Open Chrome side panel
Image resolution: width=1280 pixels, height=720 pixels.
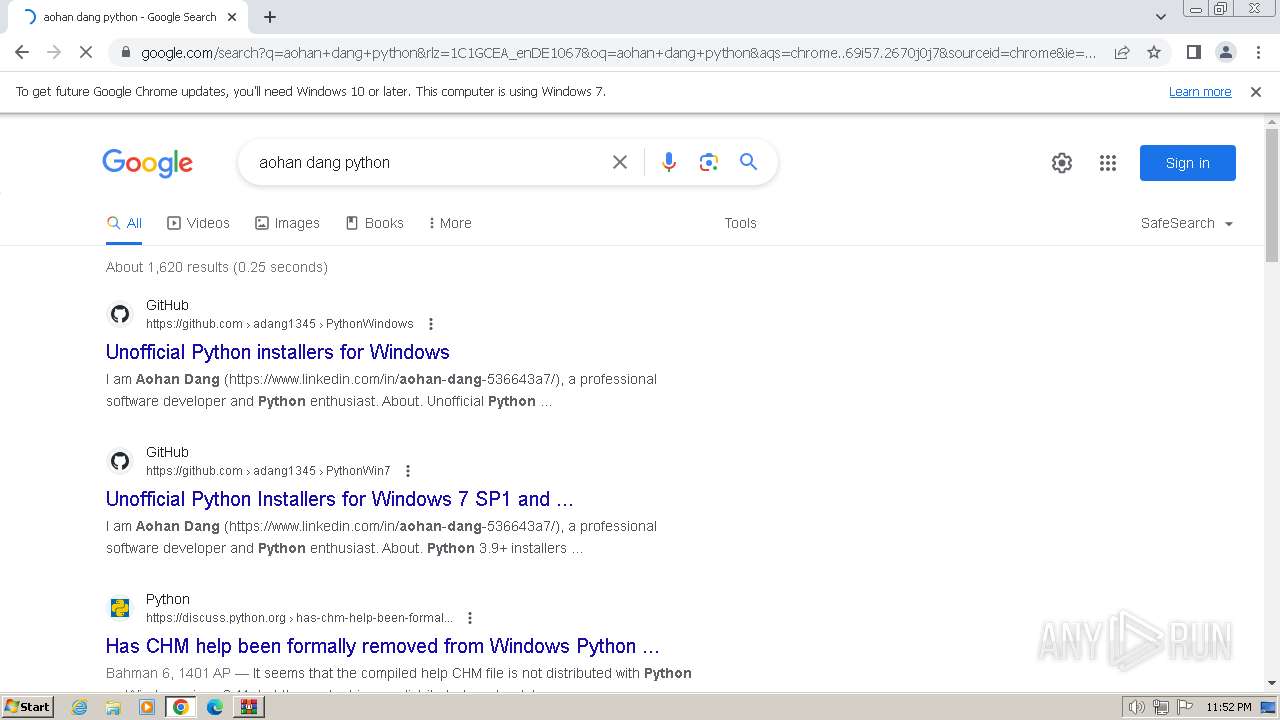tap(1193, 52)
